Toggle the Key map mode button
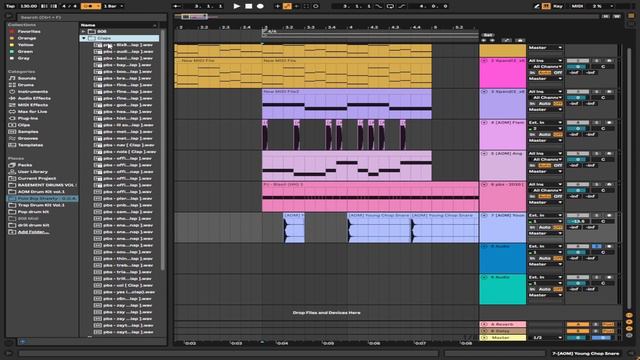The width and height of the screenshot is (640, 360). point(558,6)
